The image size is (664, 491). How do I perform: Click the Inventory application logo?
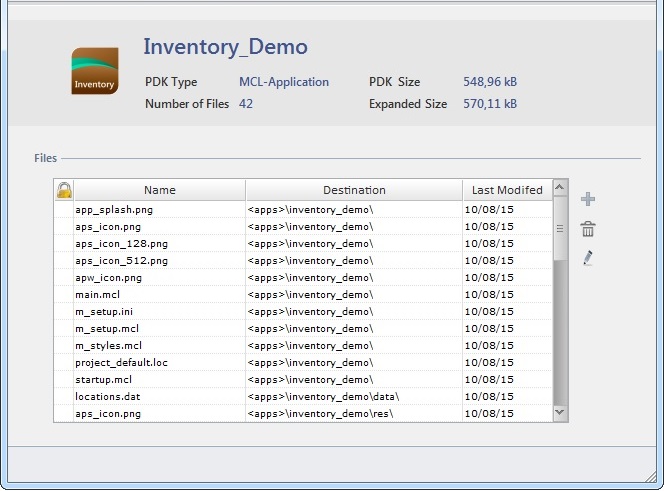pos(95,72)
